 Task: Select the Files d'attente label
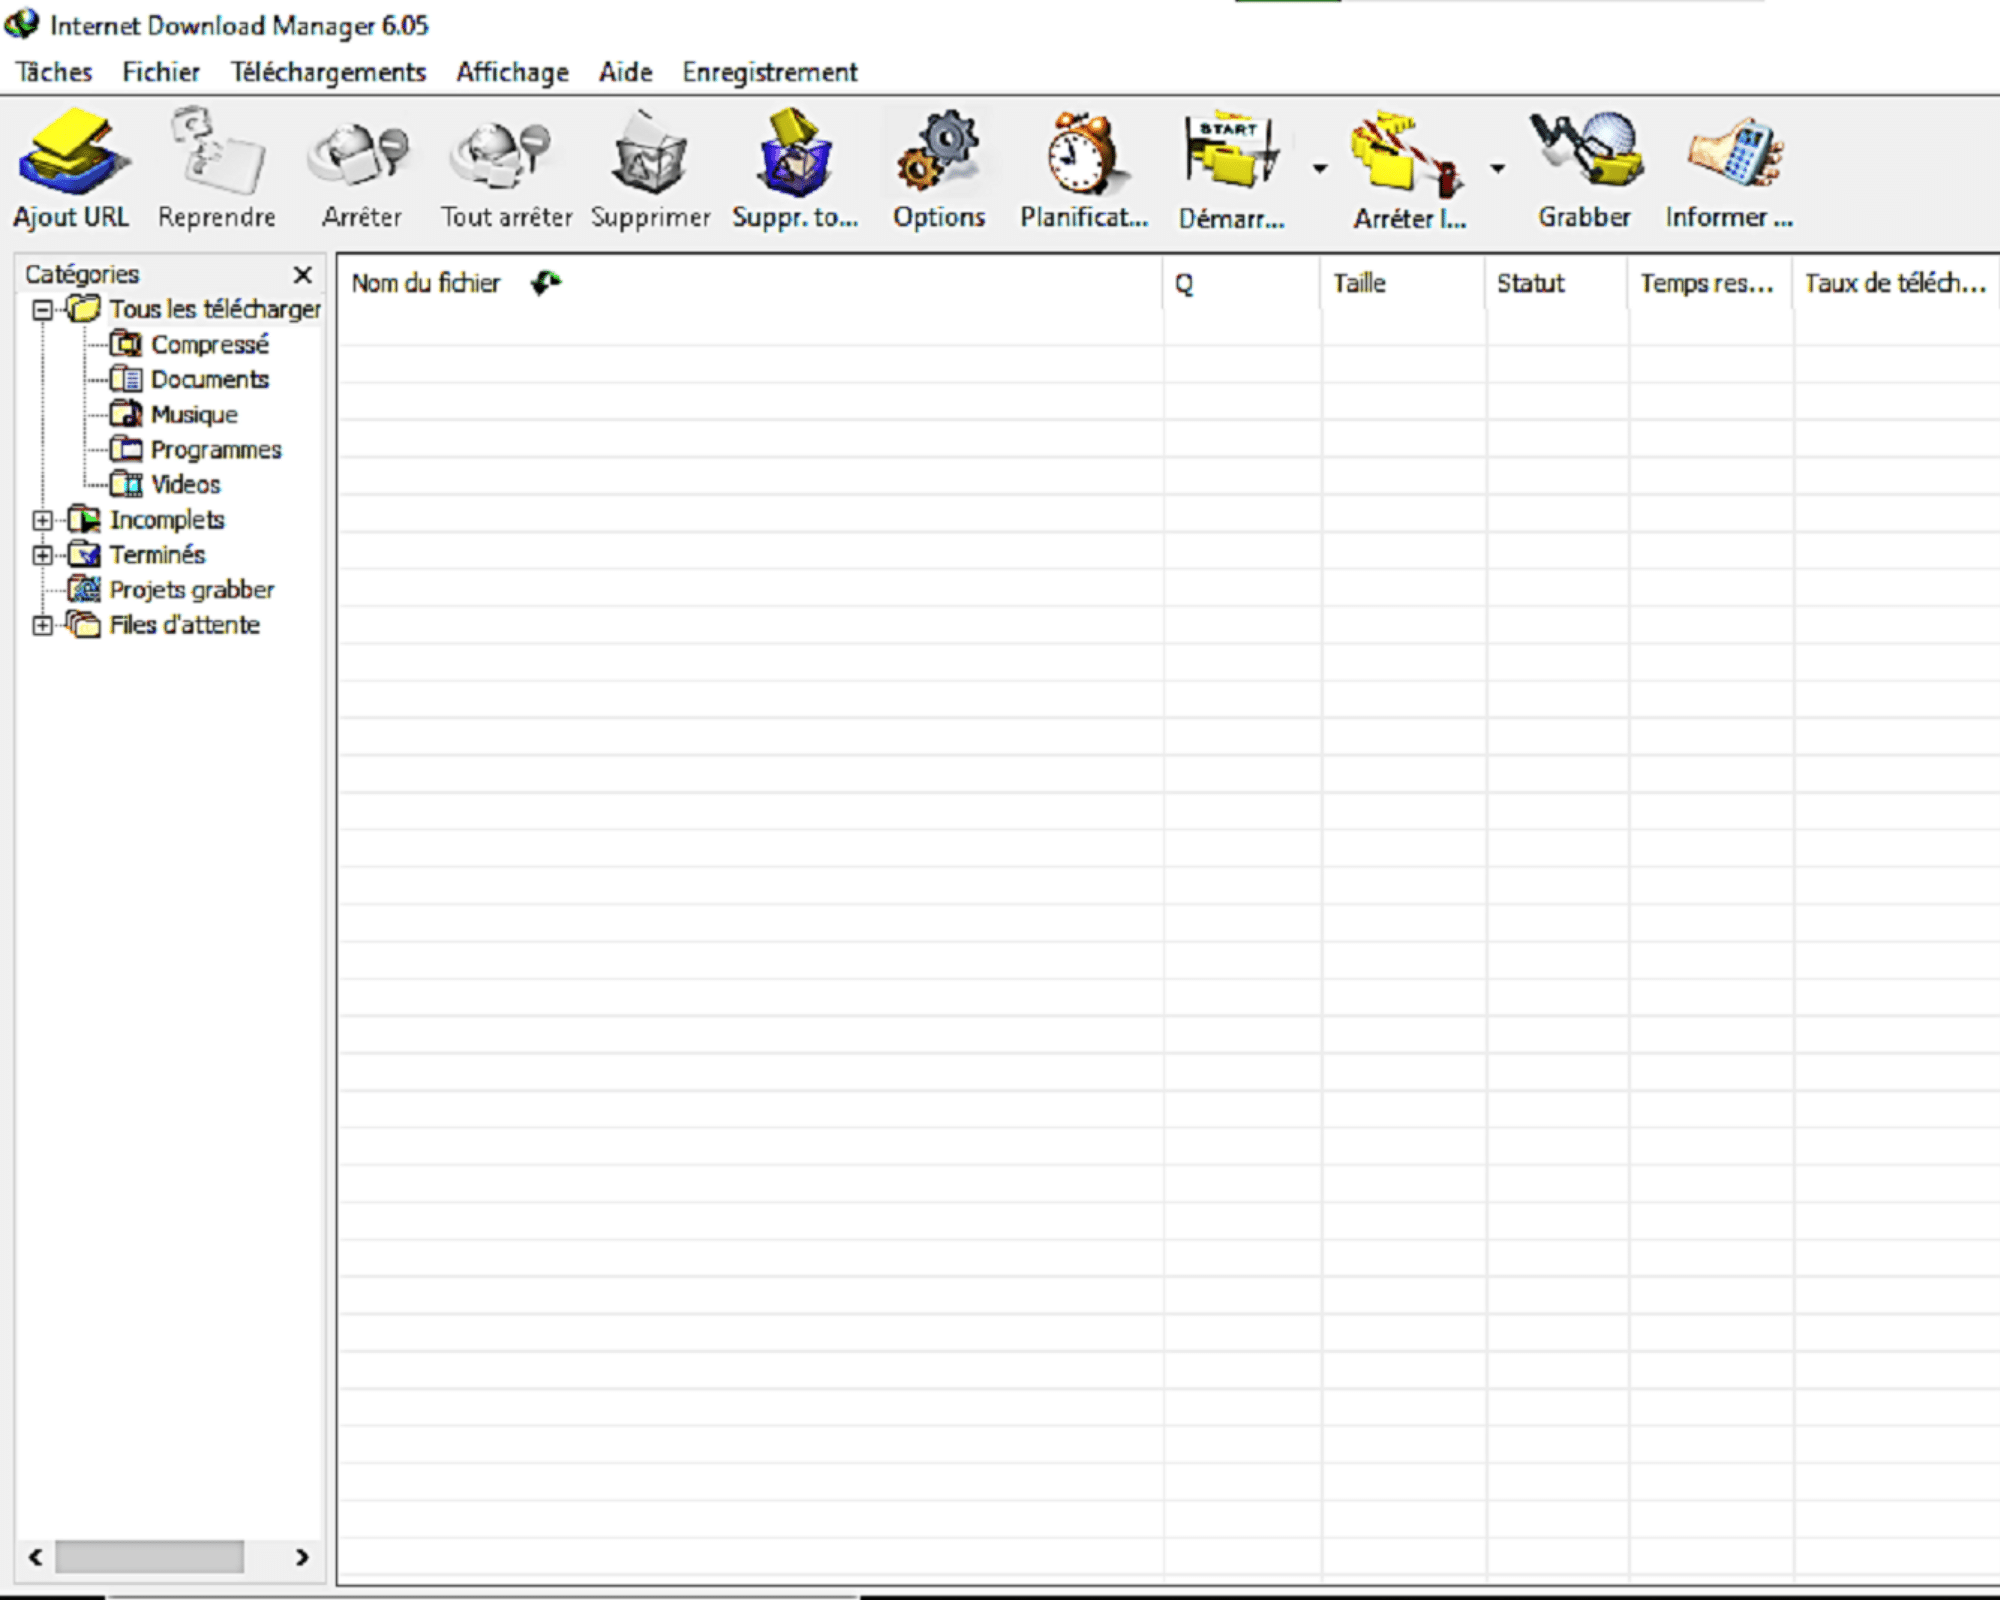[185, 624]
